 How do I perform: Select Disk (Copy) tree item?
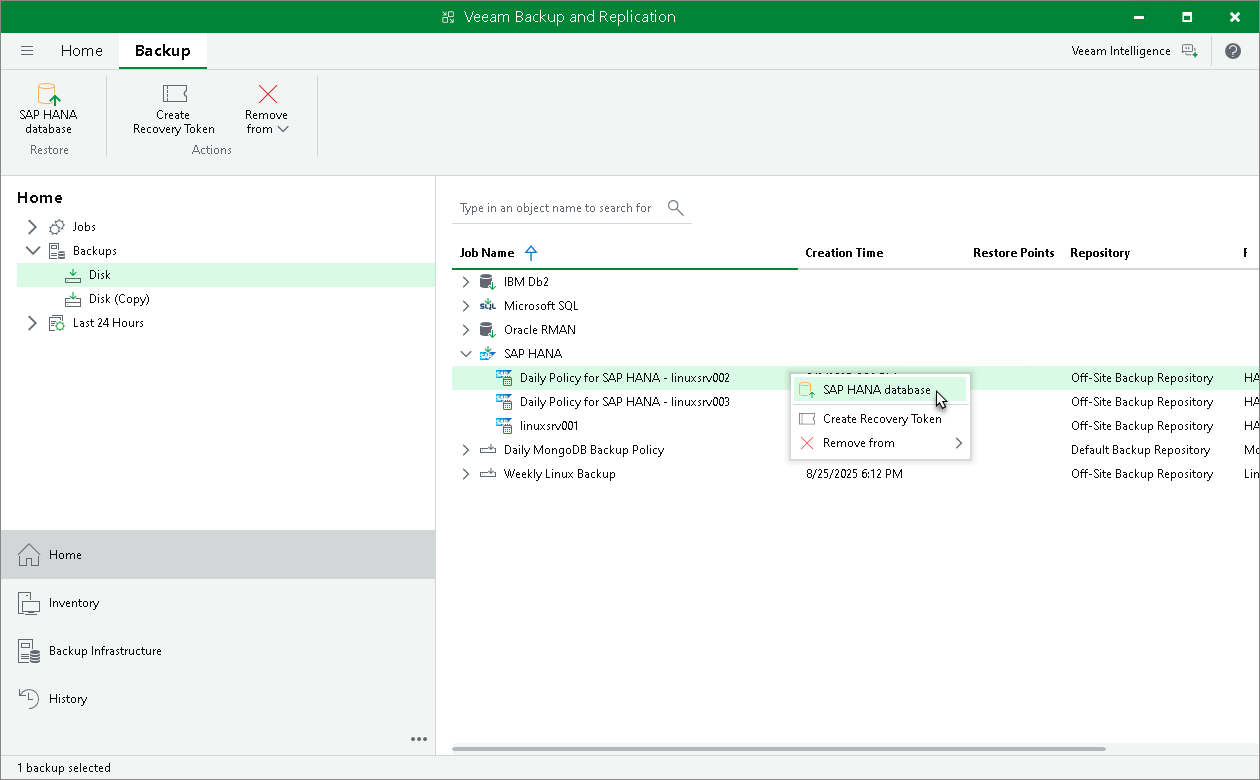(x=119, y=299)
